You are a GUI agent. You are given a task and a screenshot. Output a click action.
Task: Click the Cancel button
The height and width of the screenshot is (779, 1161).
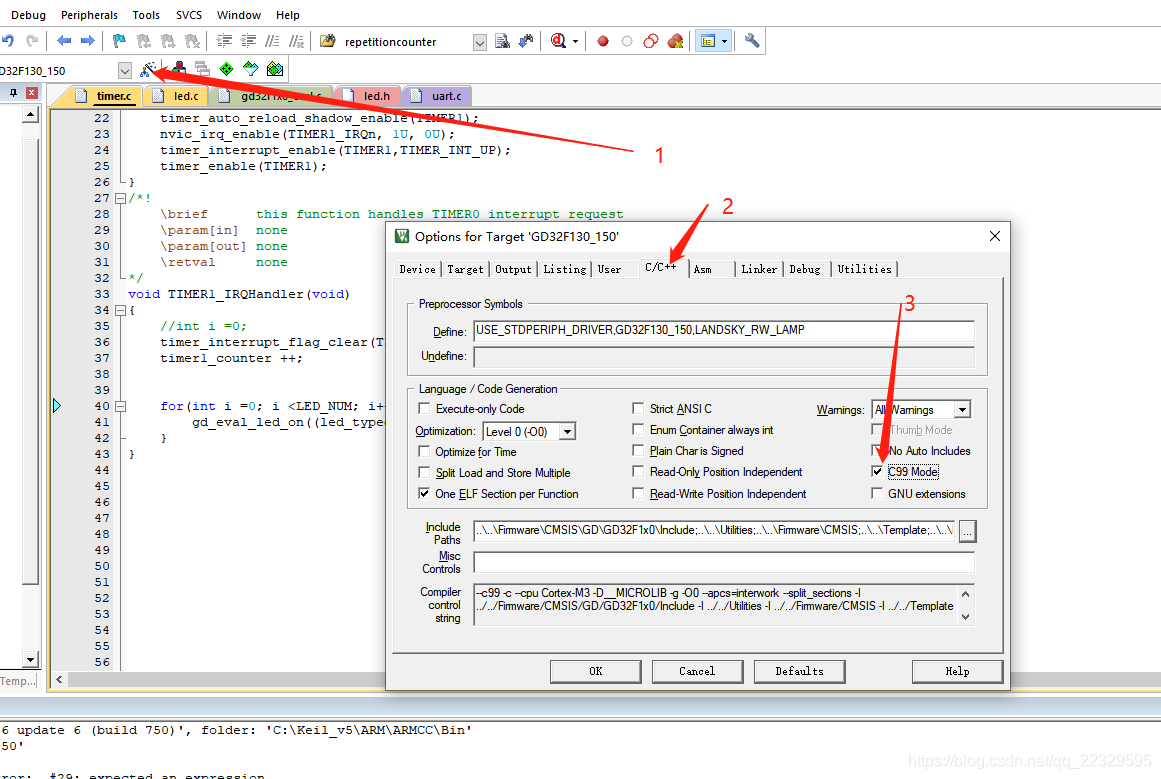tap(697, 672)
